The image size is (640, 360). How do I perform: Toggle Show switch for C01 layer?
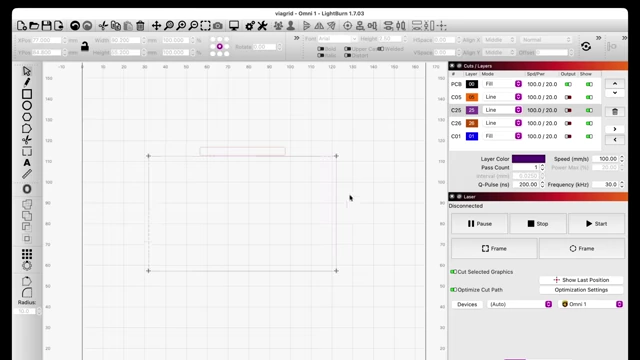tap(589, 136)
